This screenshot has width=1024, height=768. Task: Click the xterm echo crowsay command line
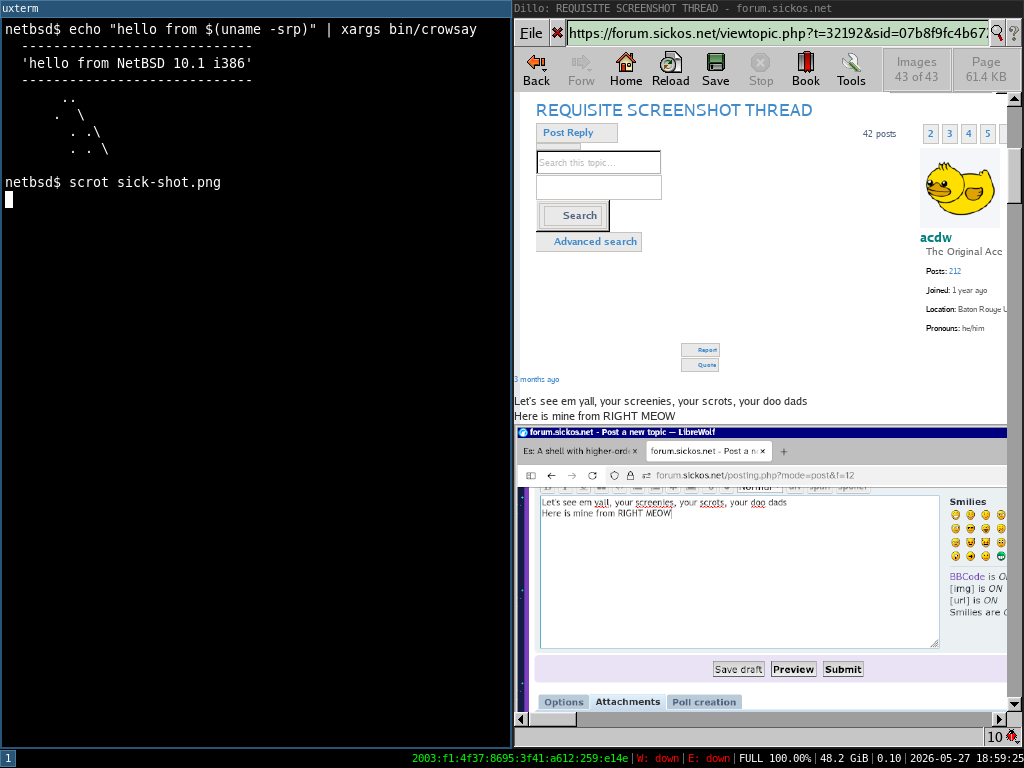tap(273, 30)
